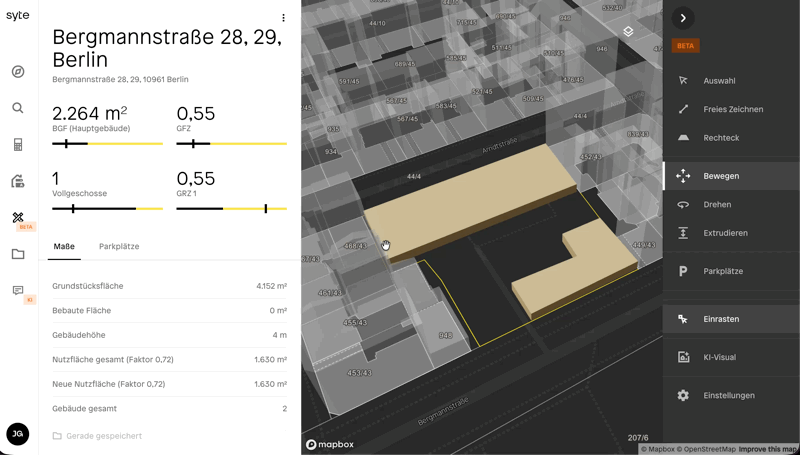Click the compass icon in left sidebar
This screenshot has height=455, width=800.
(x=18, y=72)
